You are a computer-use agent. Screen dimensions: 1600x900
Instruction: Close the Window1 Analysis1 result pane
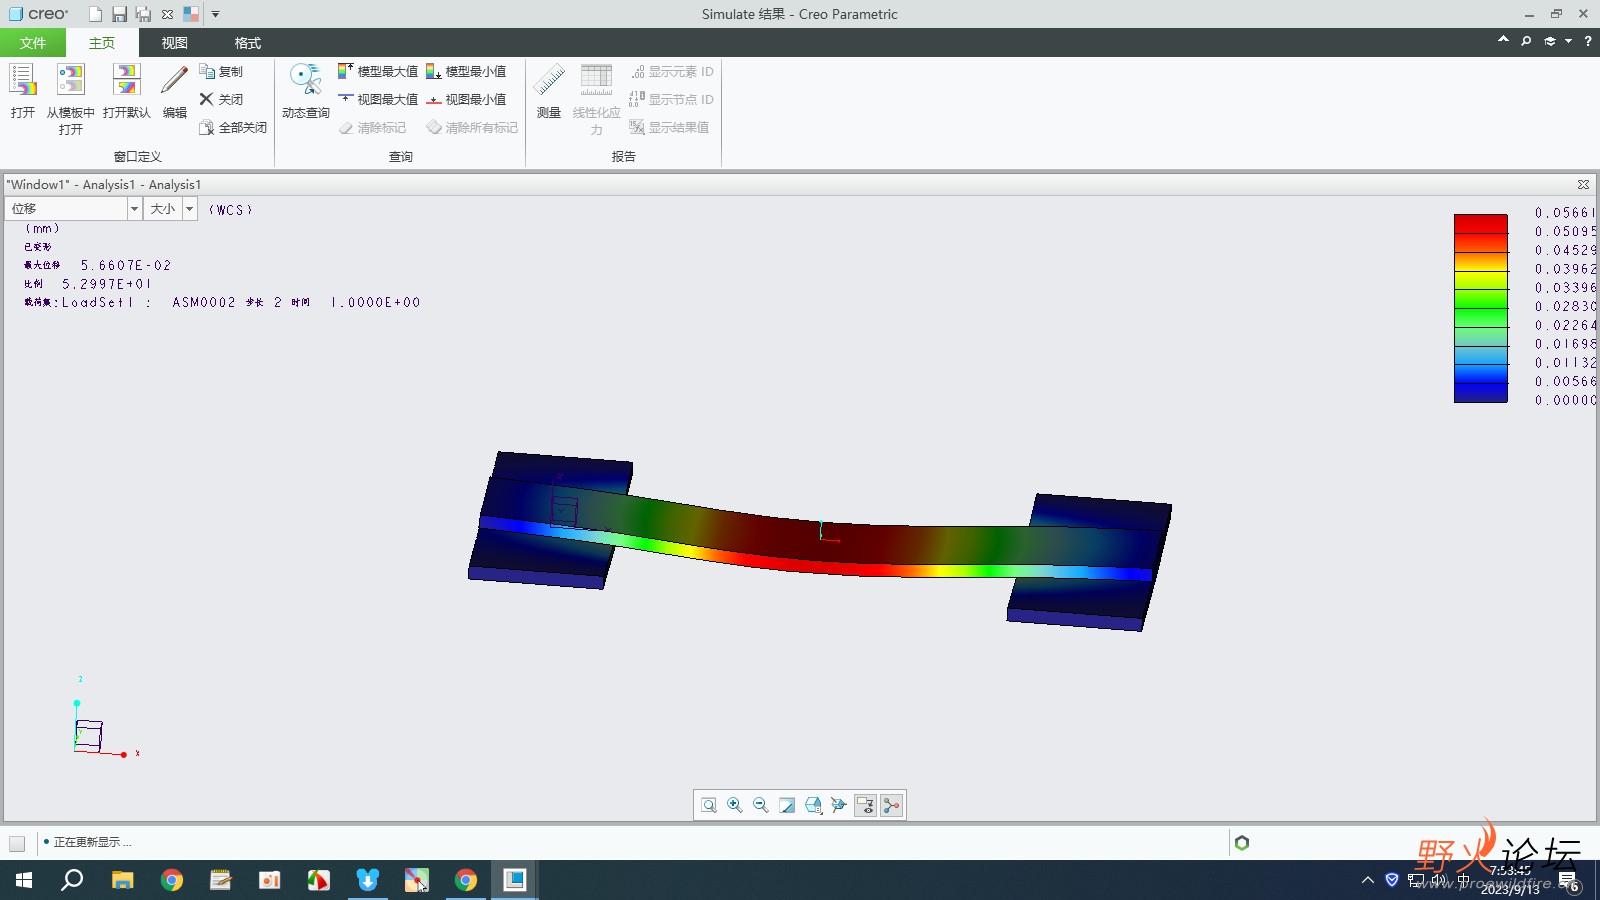(1583, 184)
